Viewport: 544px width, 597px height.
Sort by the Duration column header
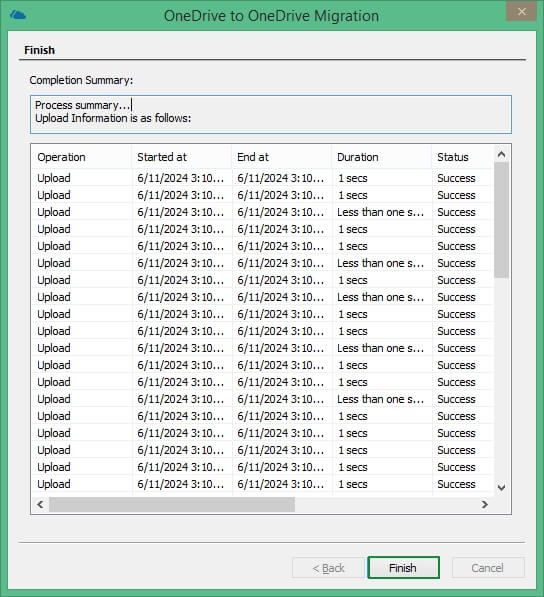[x=381, y=157]
